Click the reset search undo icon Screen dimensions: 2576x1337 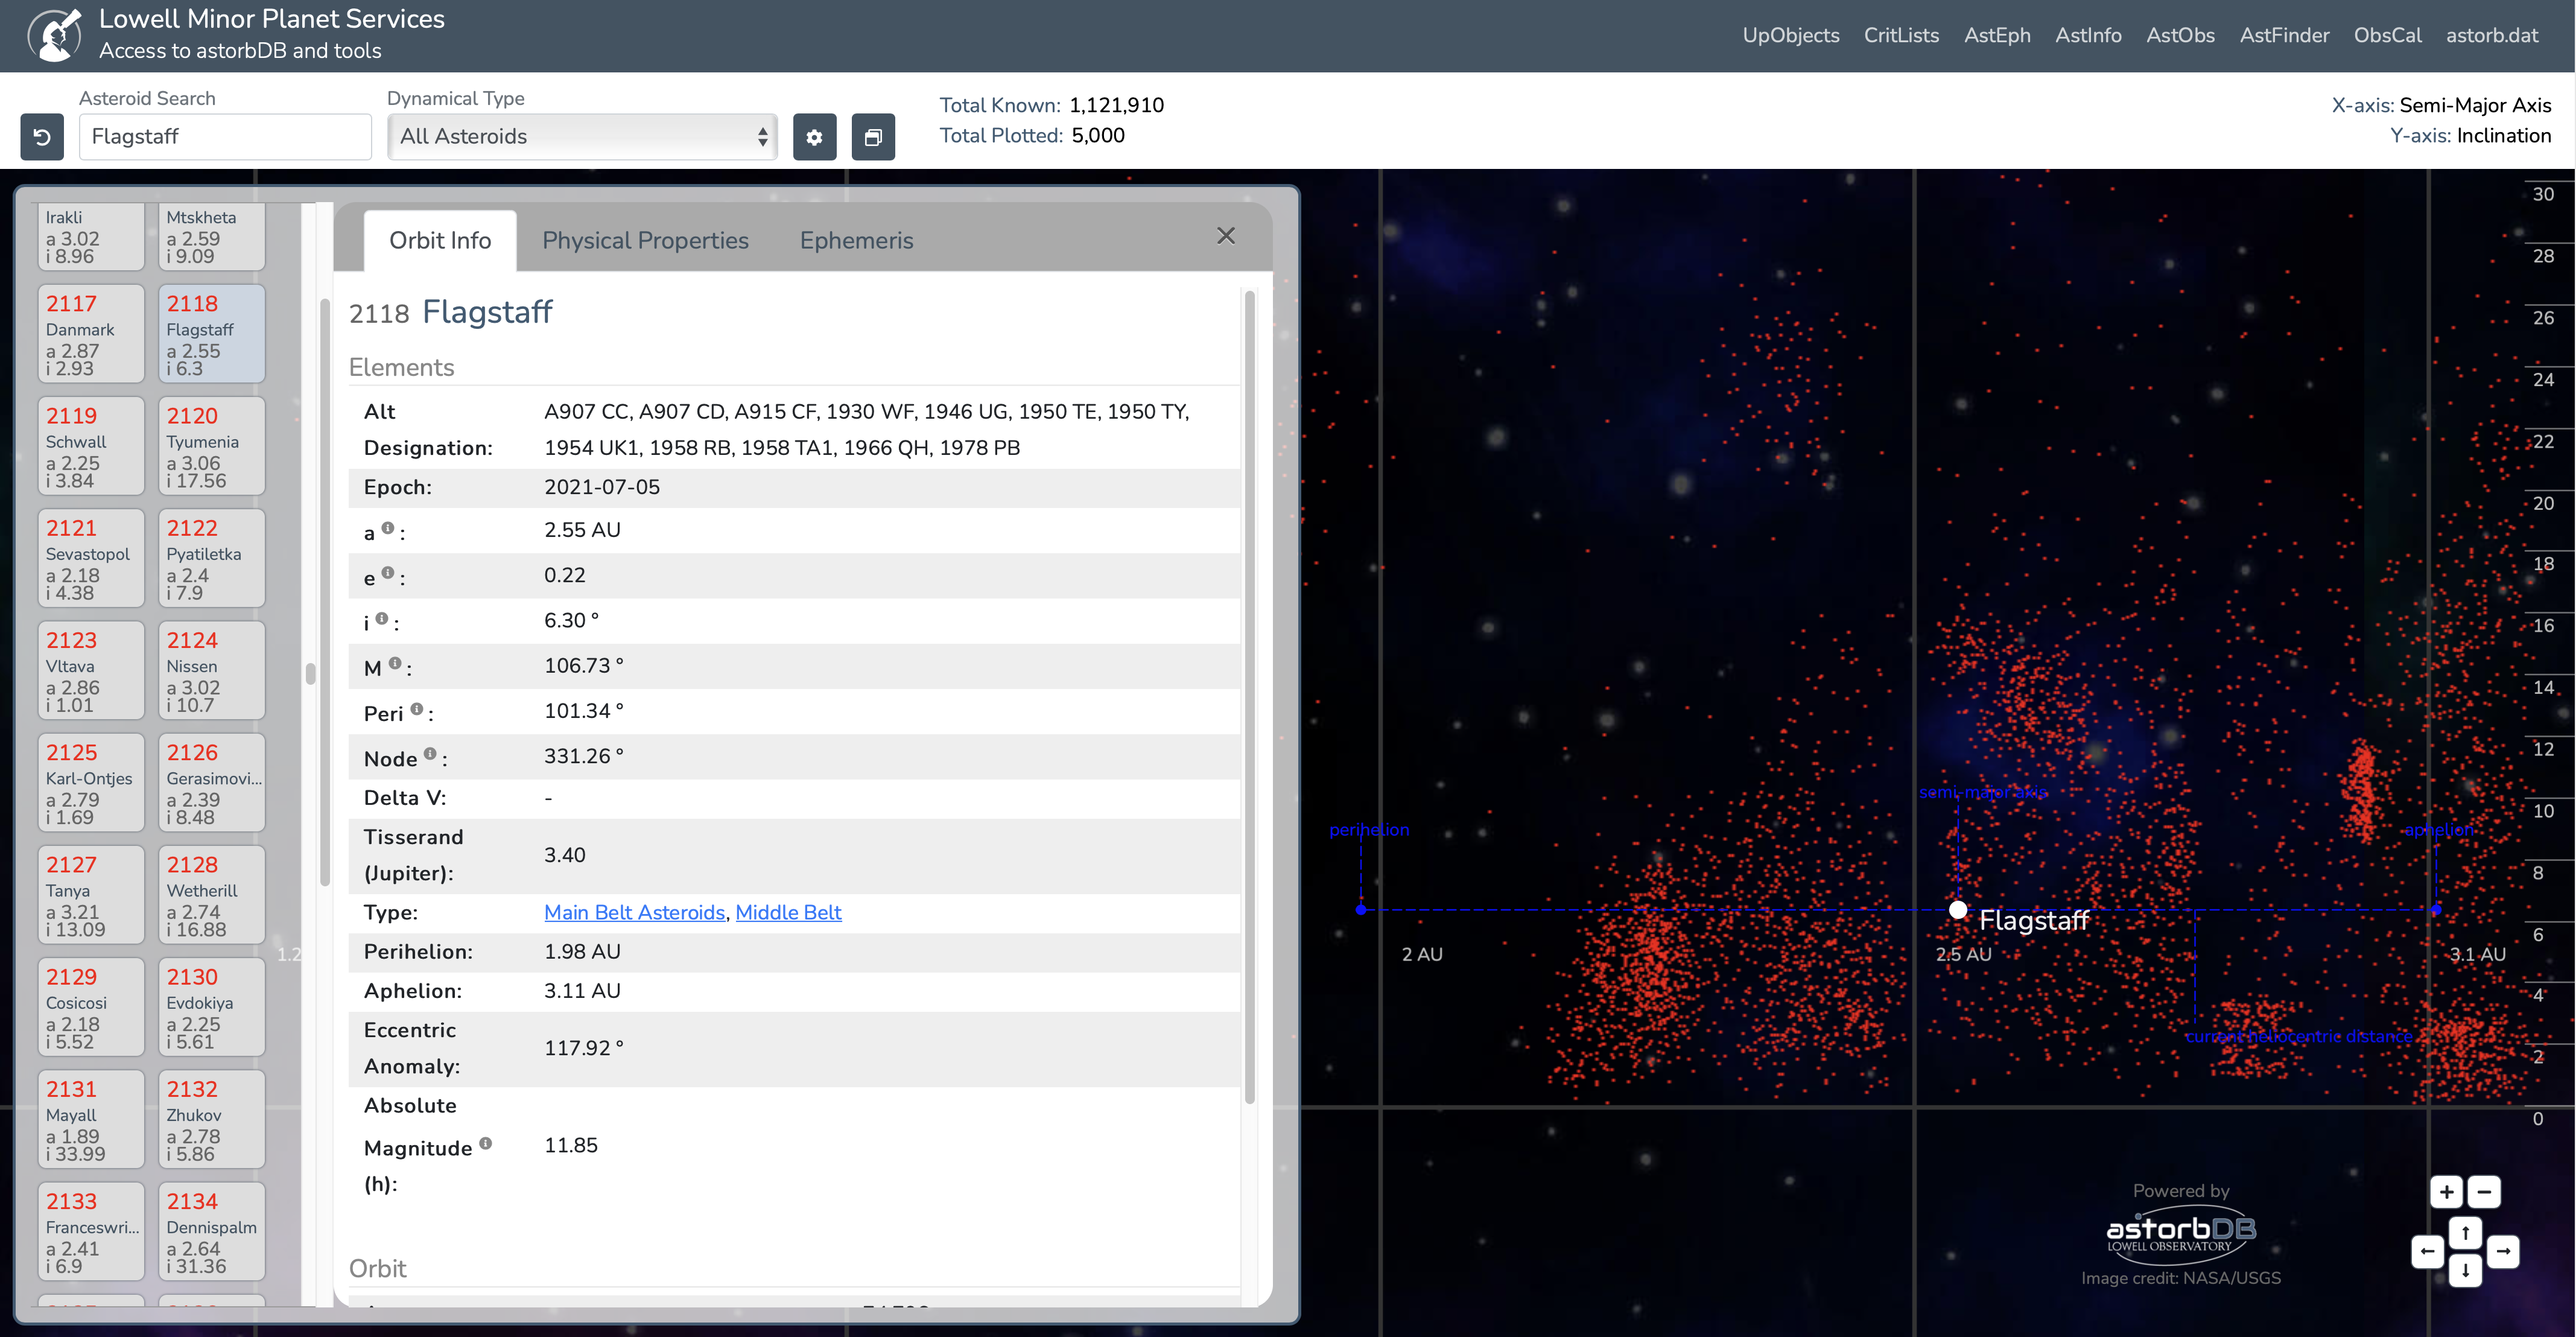(42, 137)
